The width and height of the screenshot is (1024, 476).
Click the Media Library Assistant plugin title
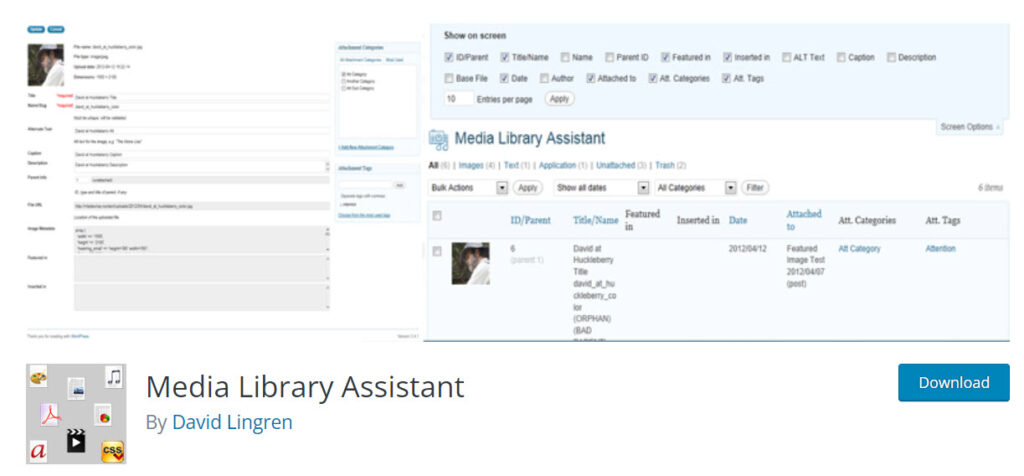pyautogui.click(x=305, y=387)
